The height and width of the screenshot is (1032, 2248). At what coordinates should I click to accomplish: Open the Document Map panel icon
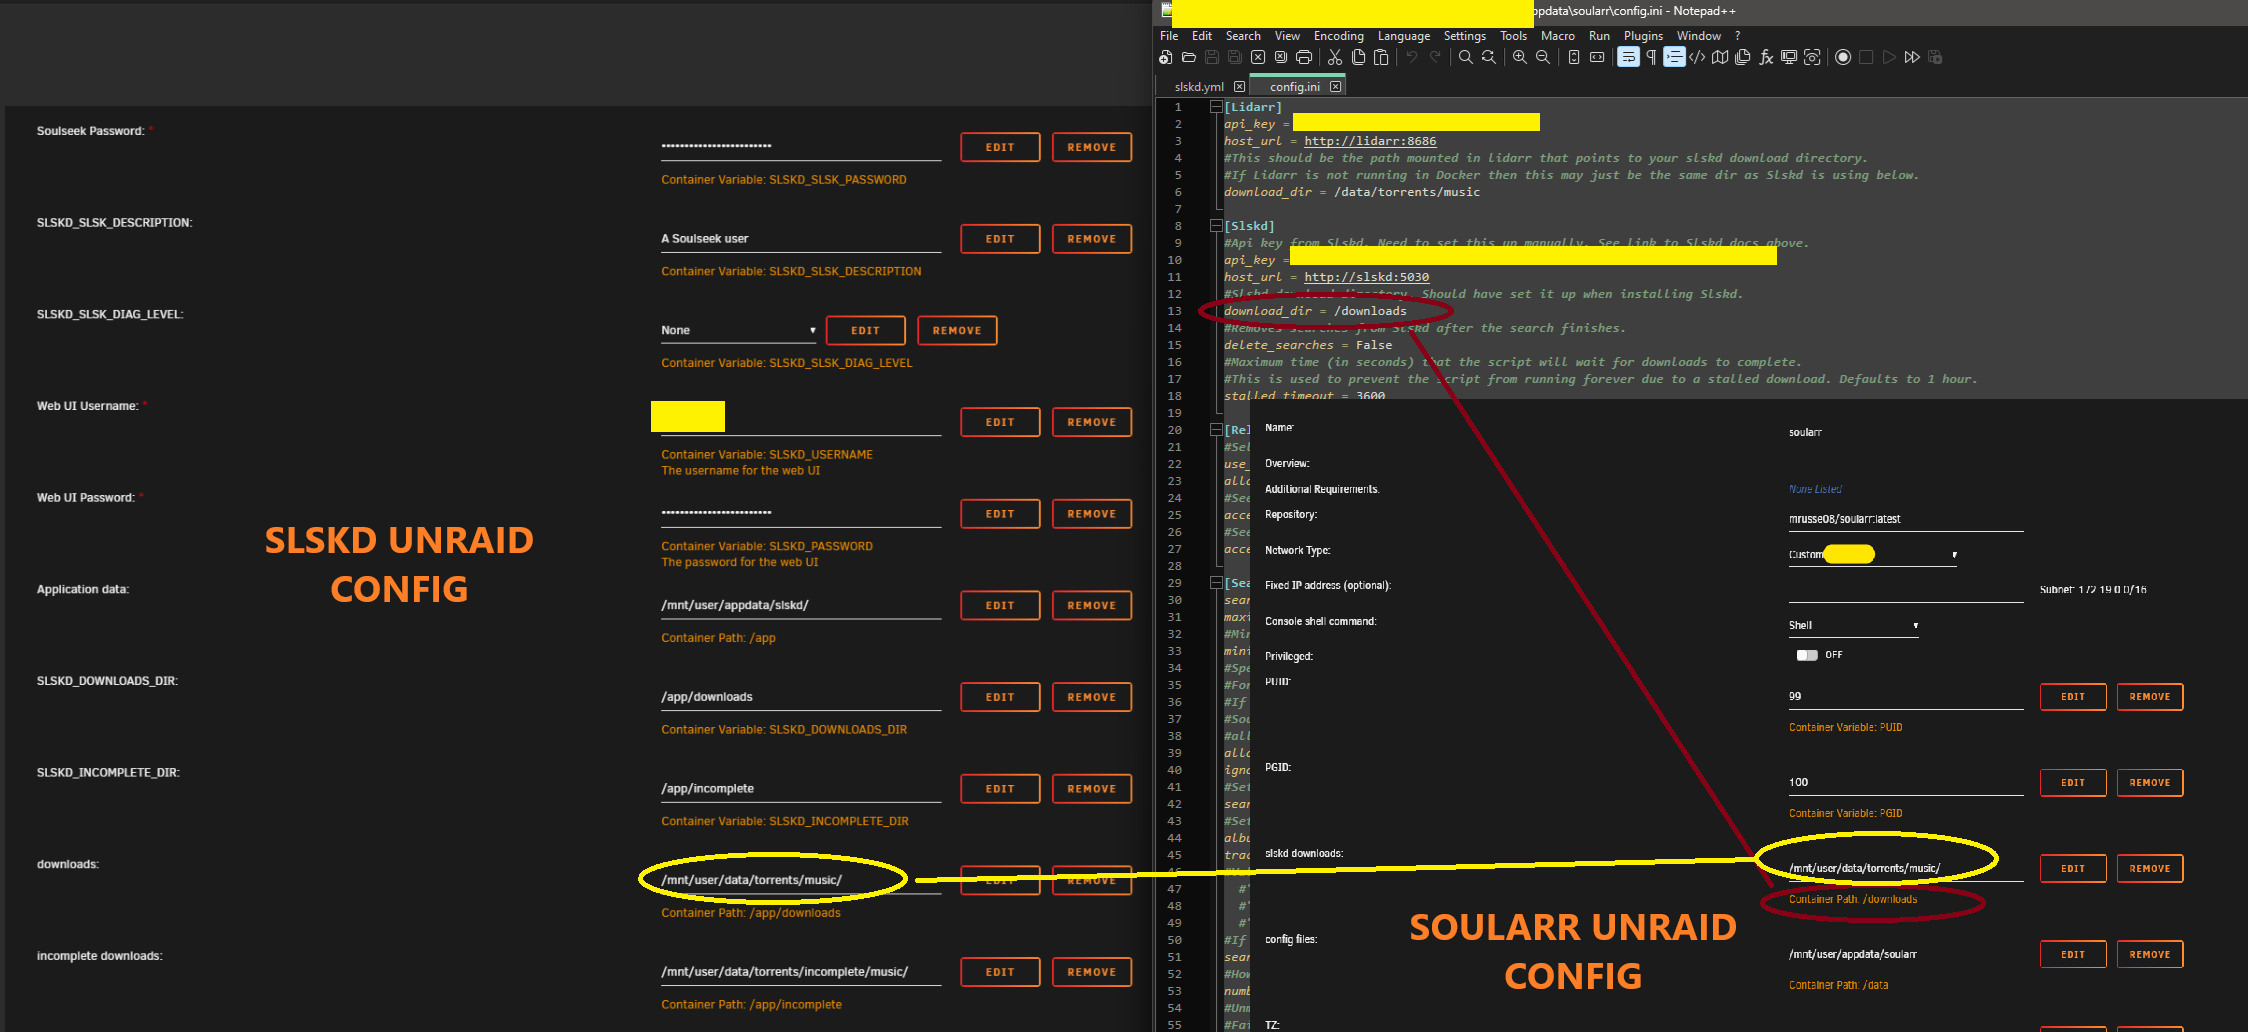pyautogui.click(x=1720, y=57)
